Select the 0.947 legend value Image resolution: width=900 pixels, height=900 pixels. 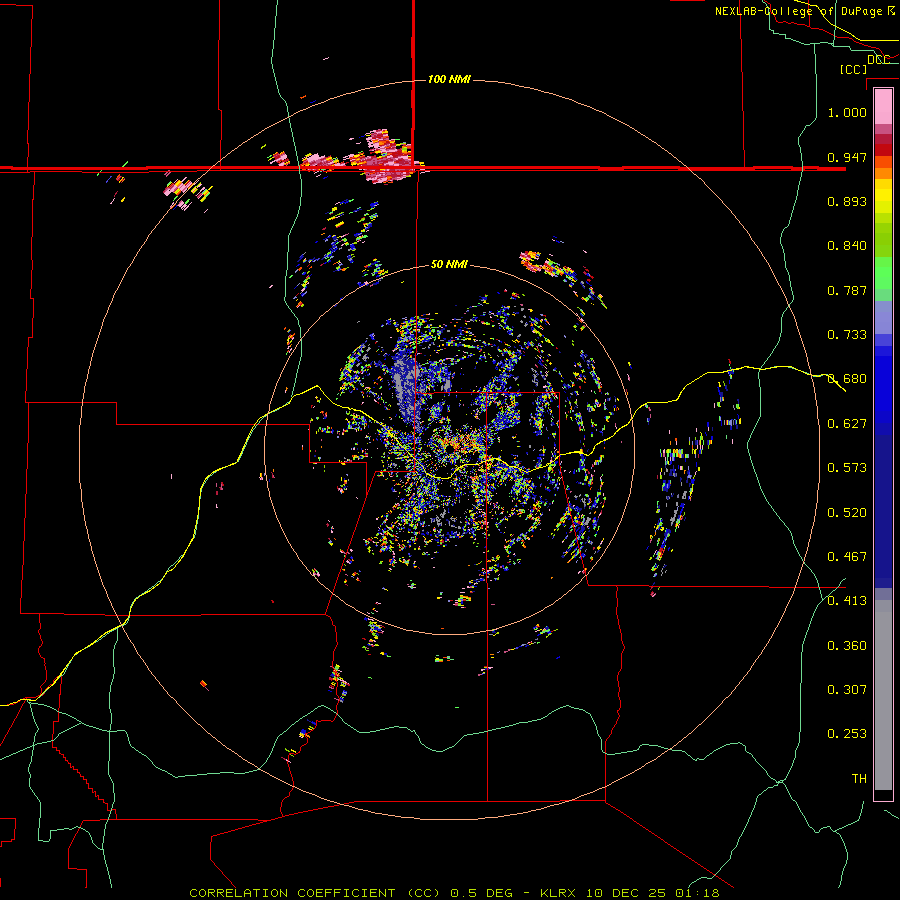[x=847, y=157]
